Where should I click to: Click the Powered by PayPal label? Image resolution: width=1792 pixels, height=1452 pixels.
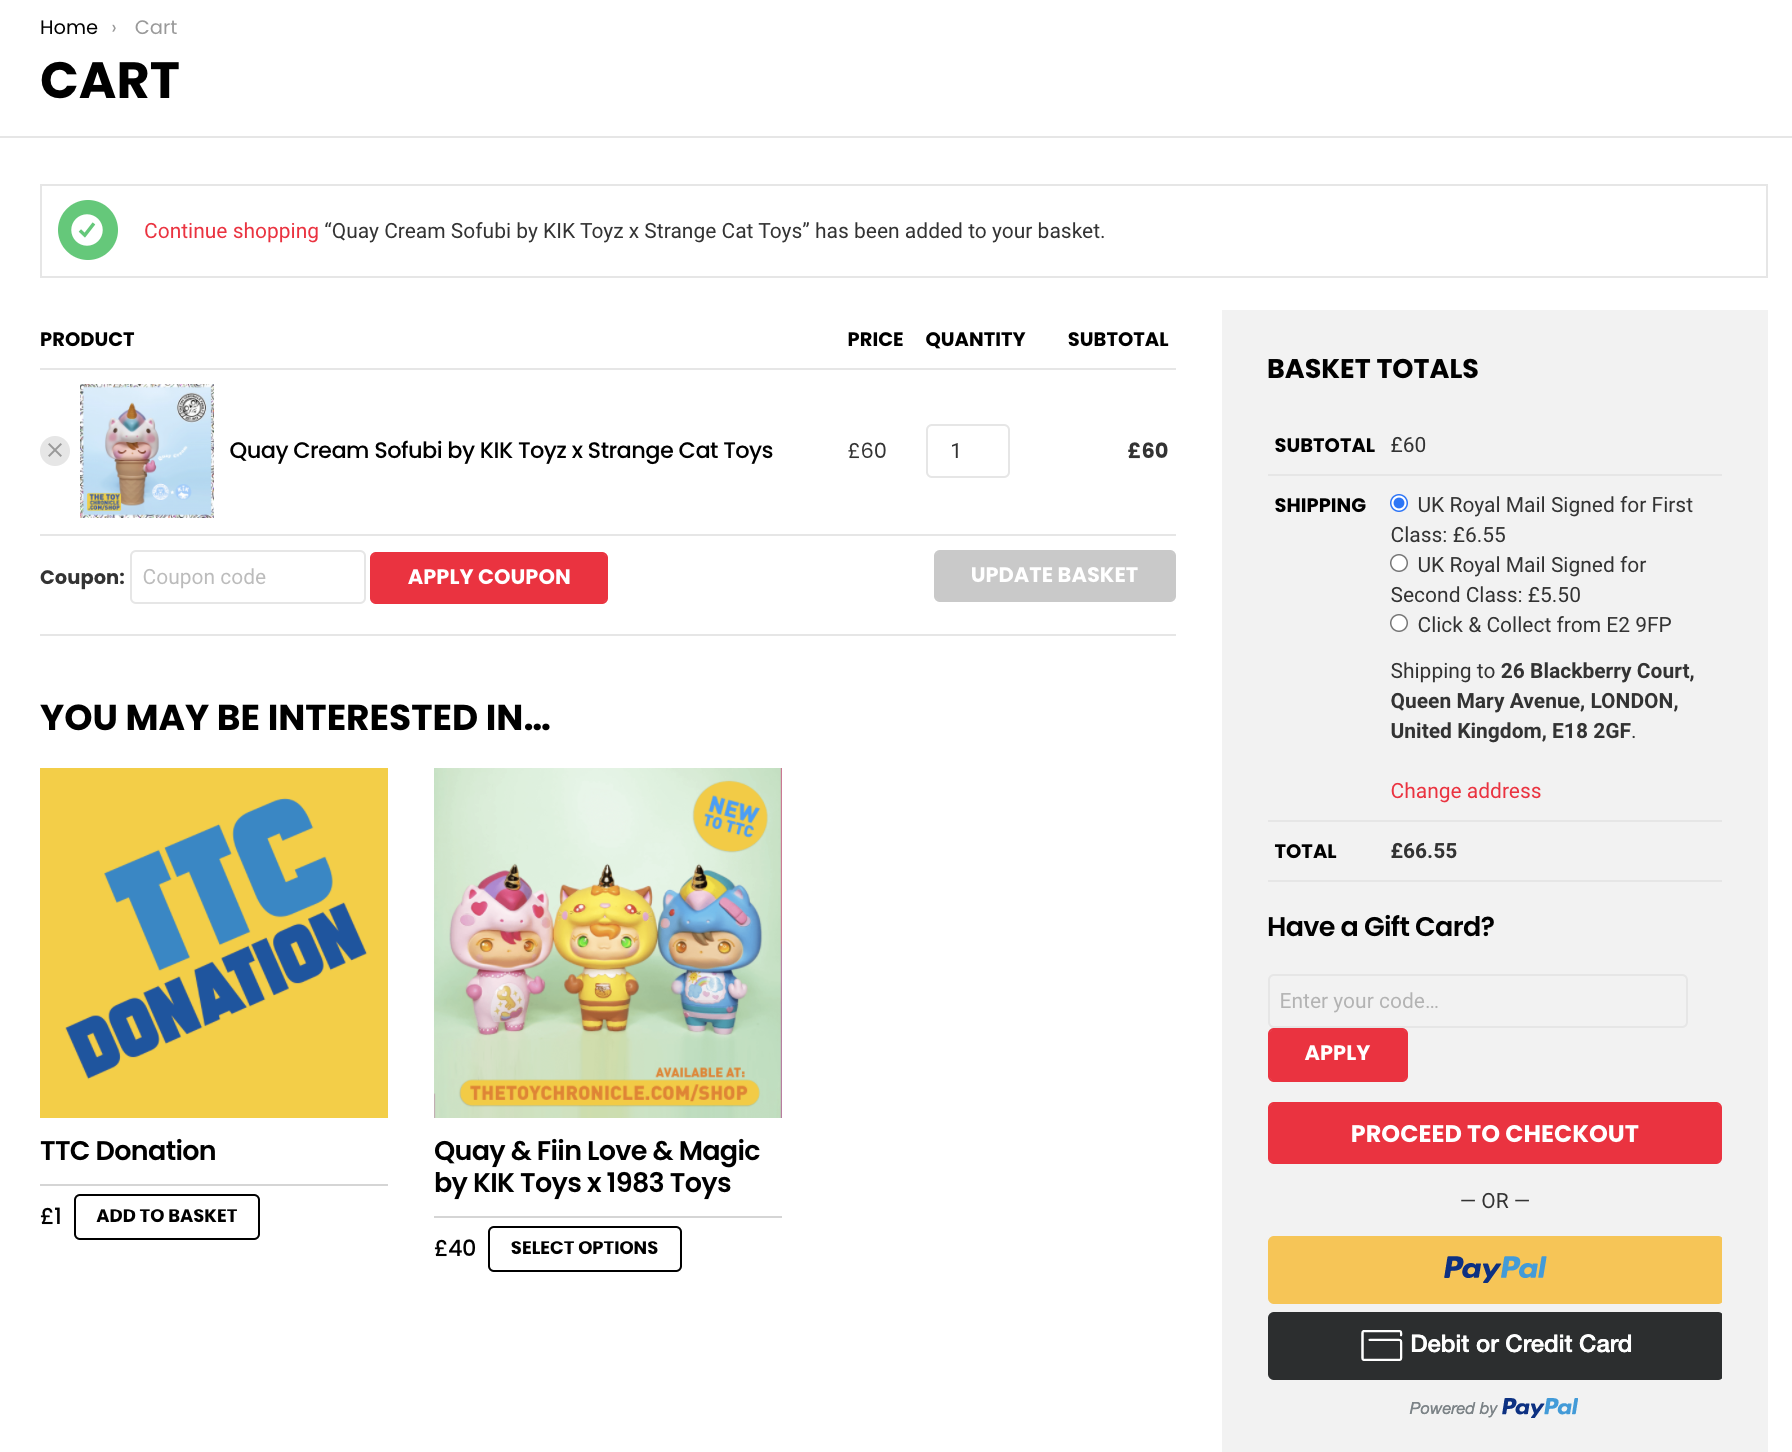tap(1493, 1407)
